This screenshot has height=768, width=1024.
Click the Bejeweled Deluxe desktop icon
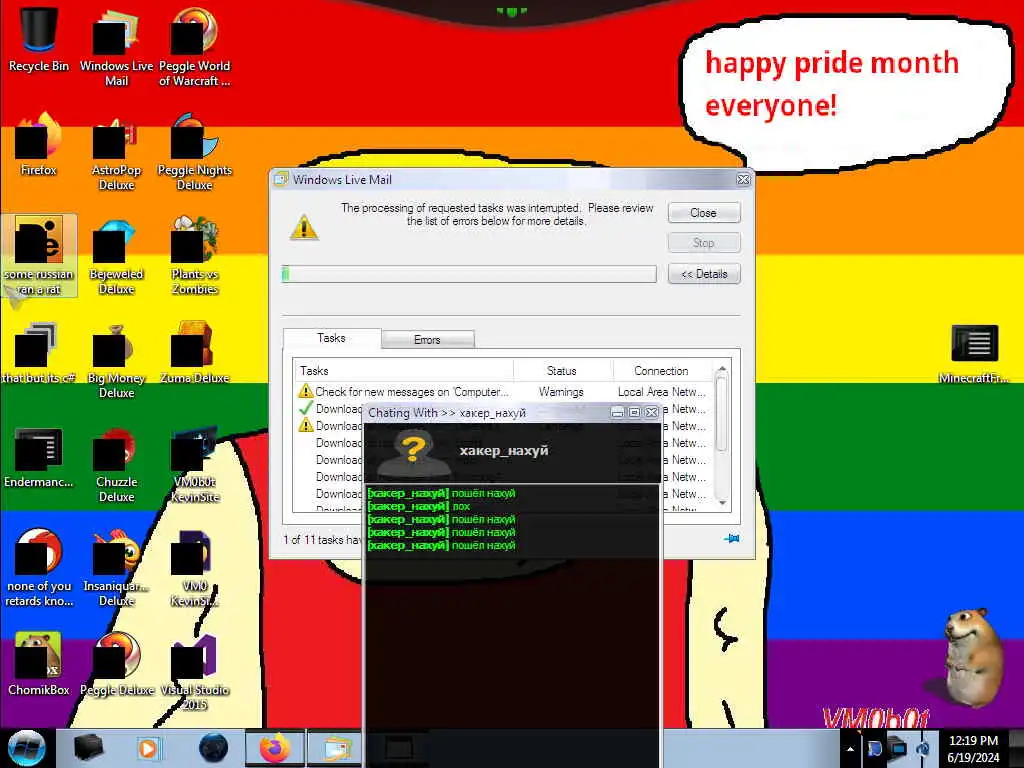pos(116,255)
